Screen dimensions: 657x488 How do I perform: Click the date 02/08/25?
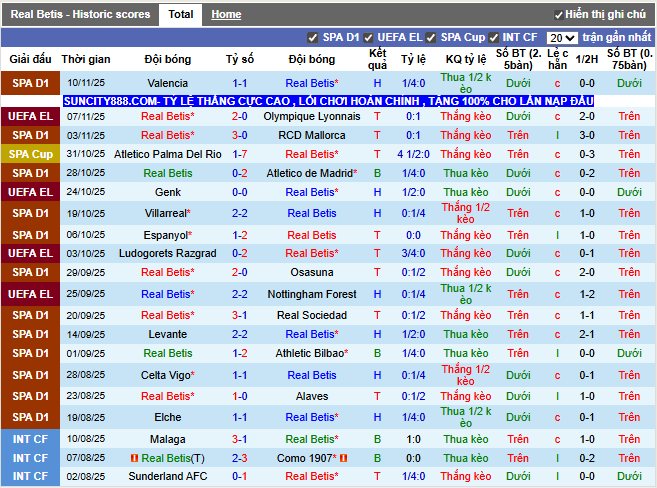pyautogui.click(x=86, y=476)
